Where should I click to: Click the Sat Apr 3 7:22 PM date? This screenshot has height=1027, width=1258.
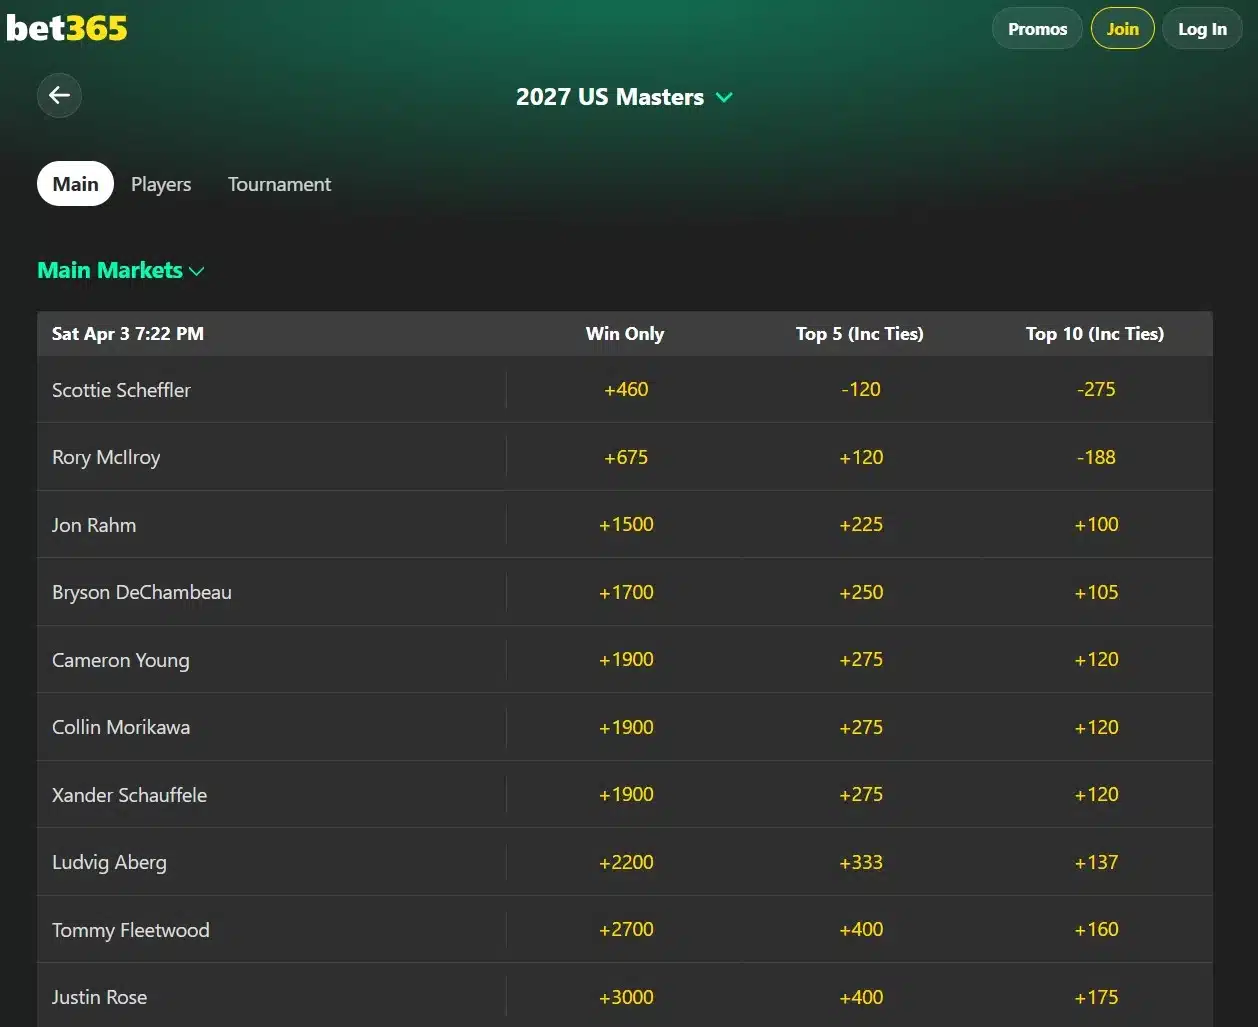click(128, 334)
